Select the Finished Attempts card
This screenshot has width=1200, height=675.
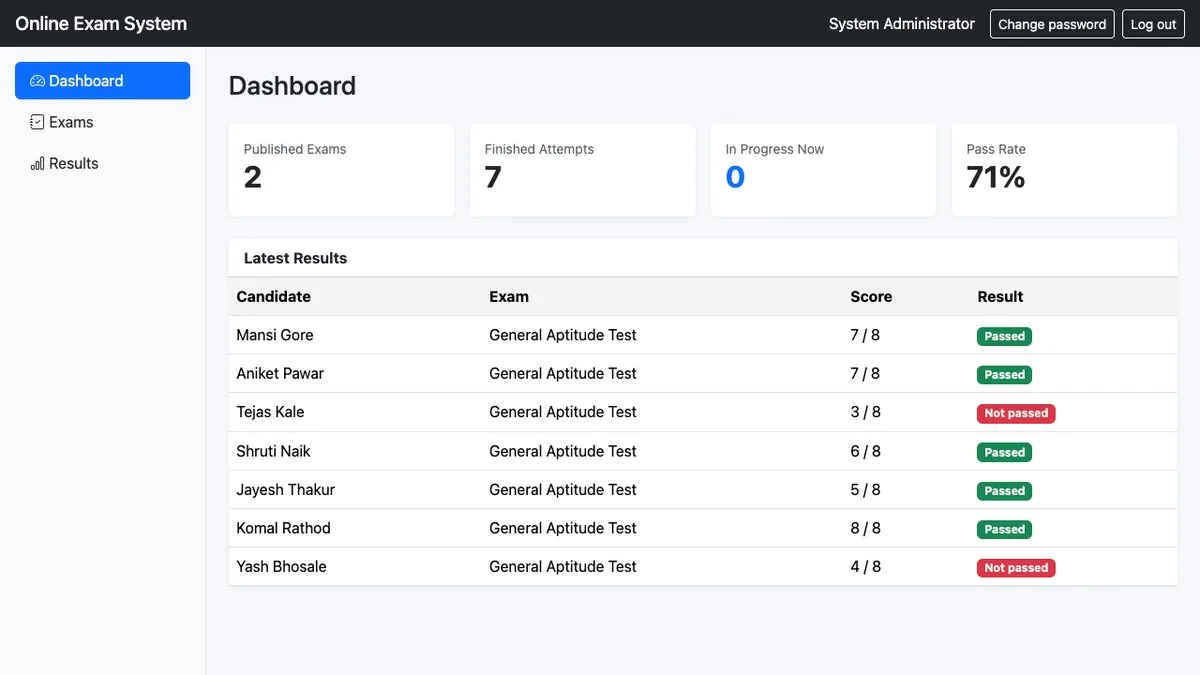pos(583,170)
